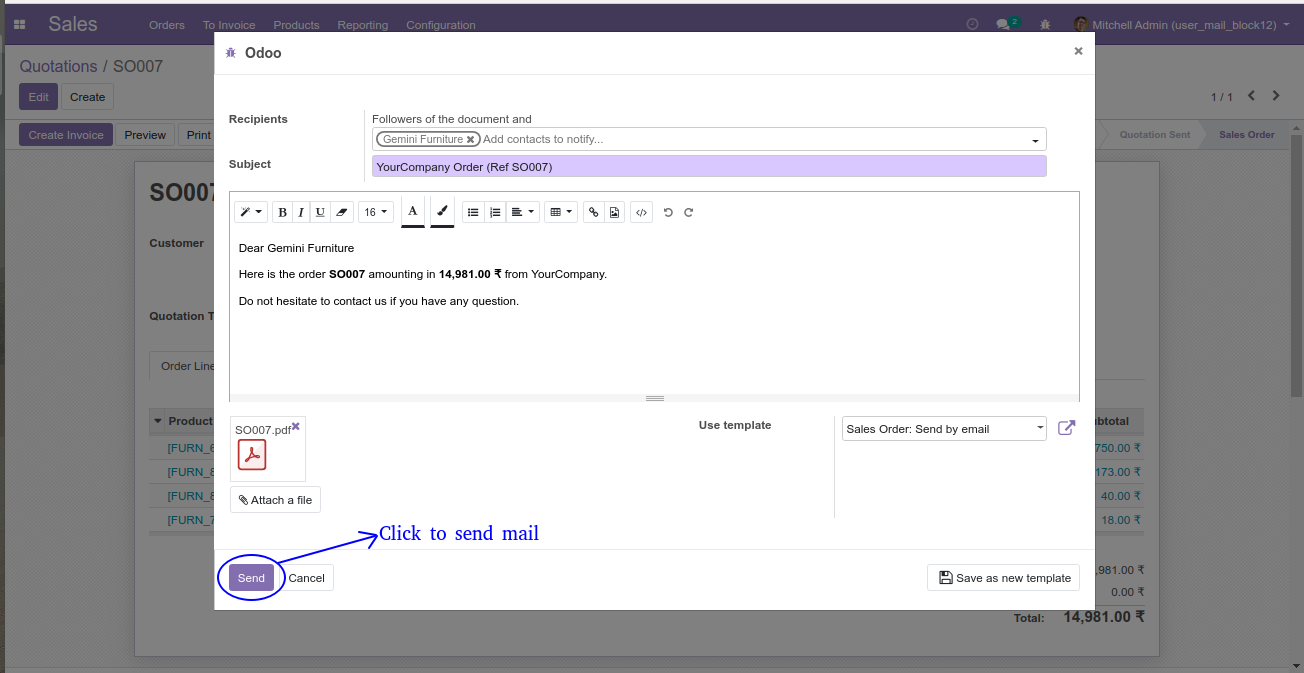Undo the last edit in editor

[x=668, y=212]
